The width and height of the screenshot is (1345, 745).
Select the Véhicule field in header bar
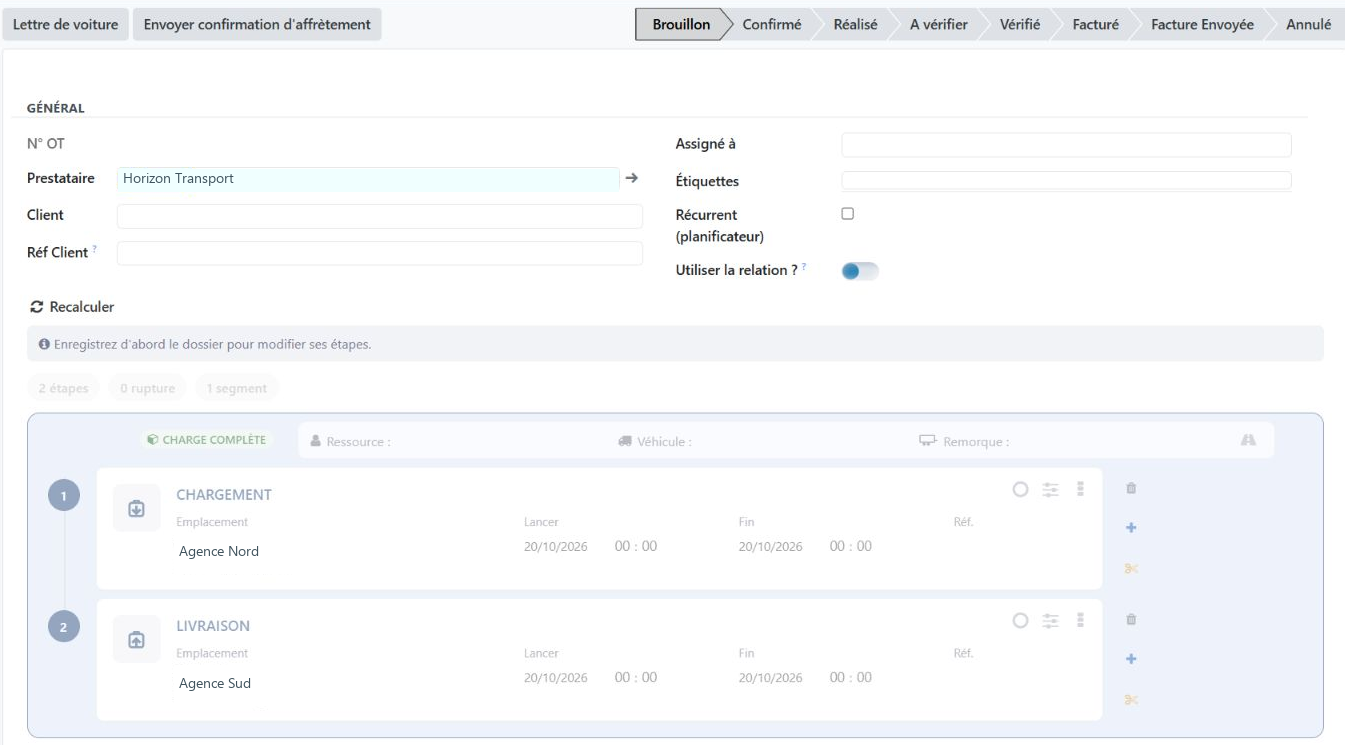point(655,441)
